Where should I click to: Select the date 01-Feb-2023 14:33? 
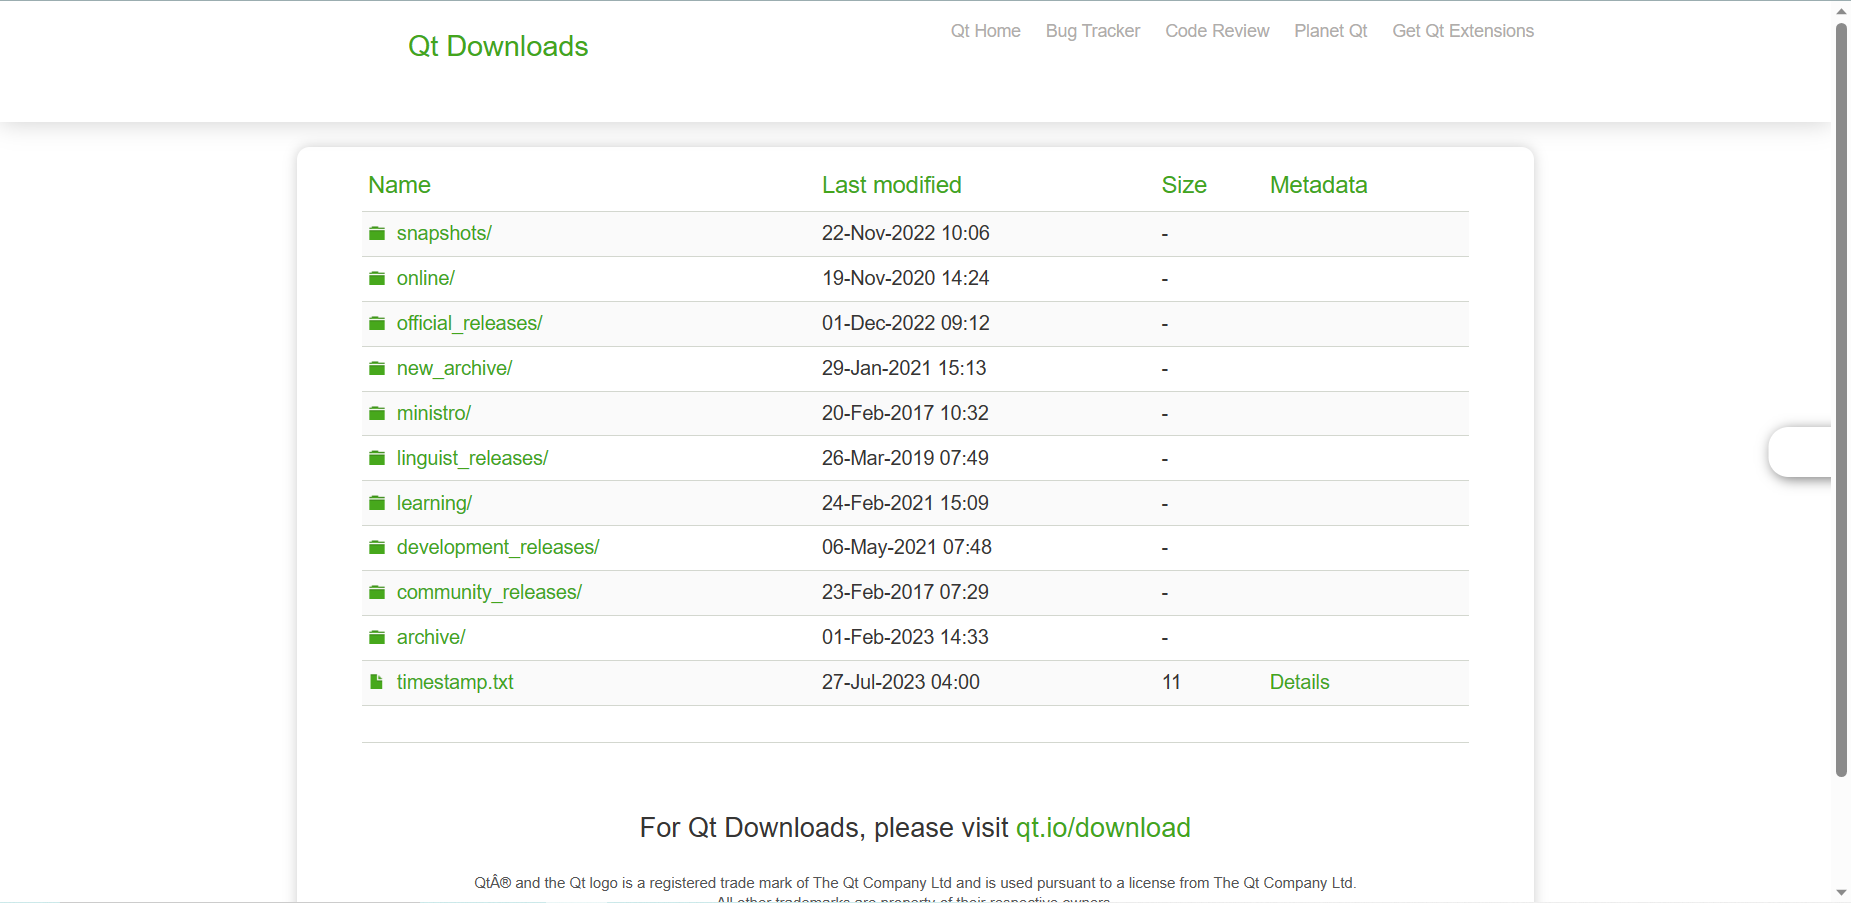pyautogui.click(x=905, y=637)
